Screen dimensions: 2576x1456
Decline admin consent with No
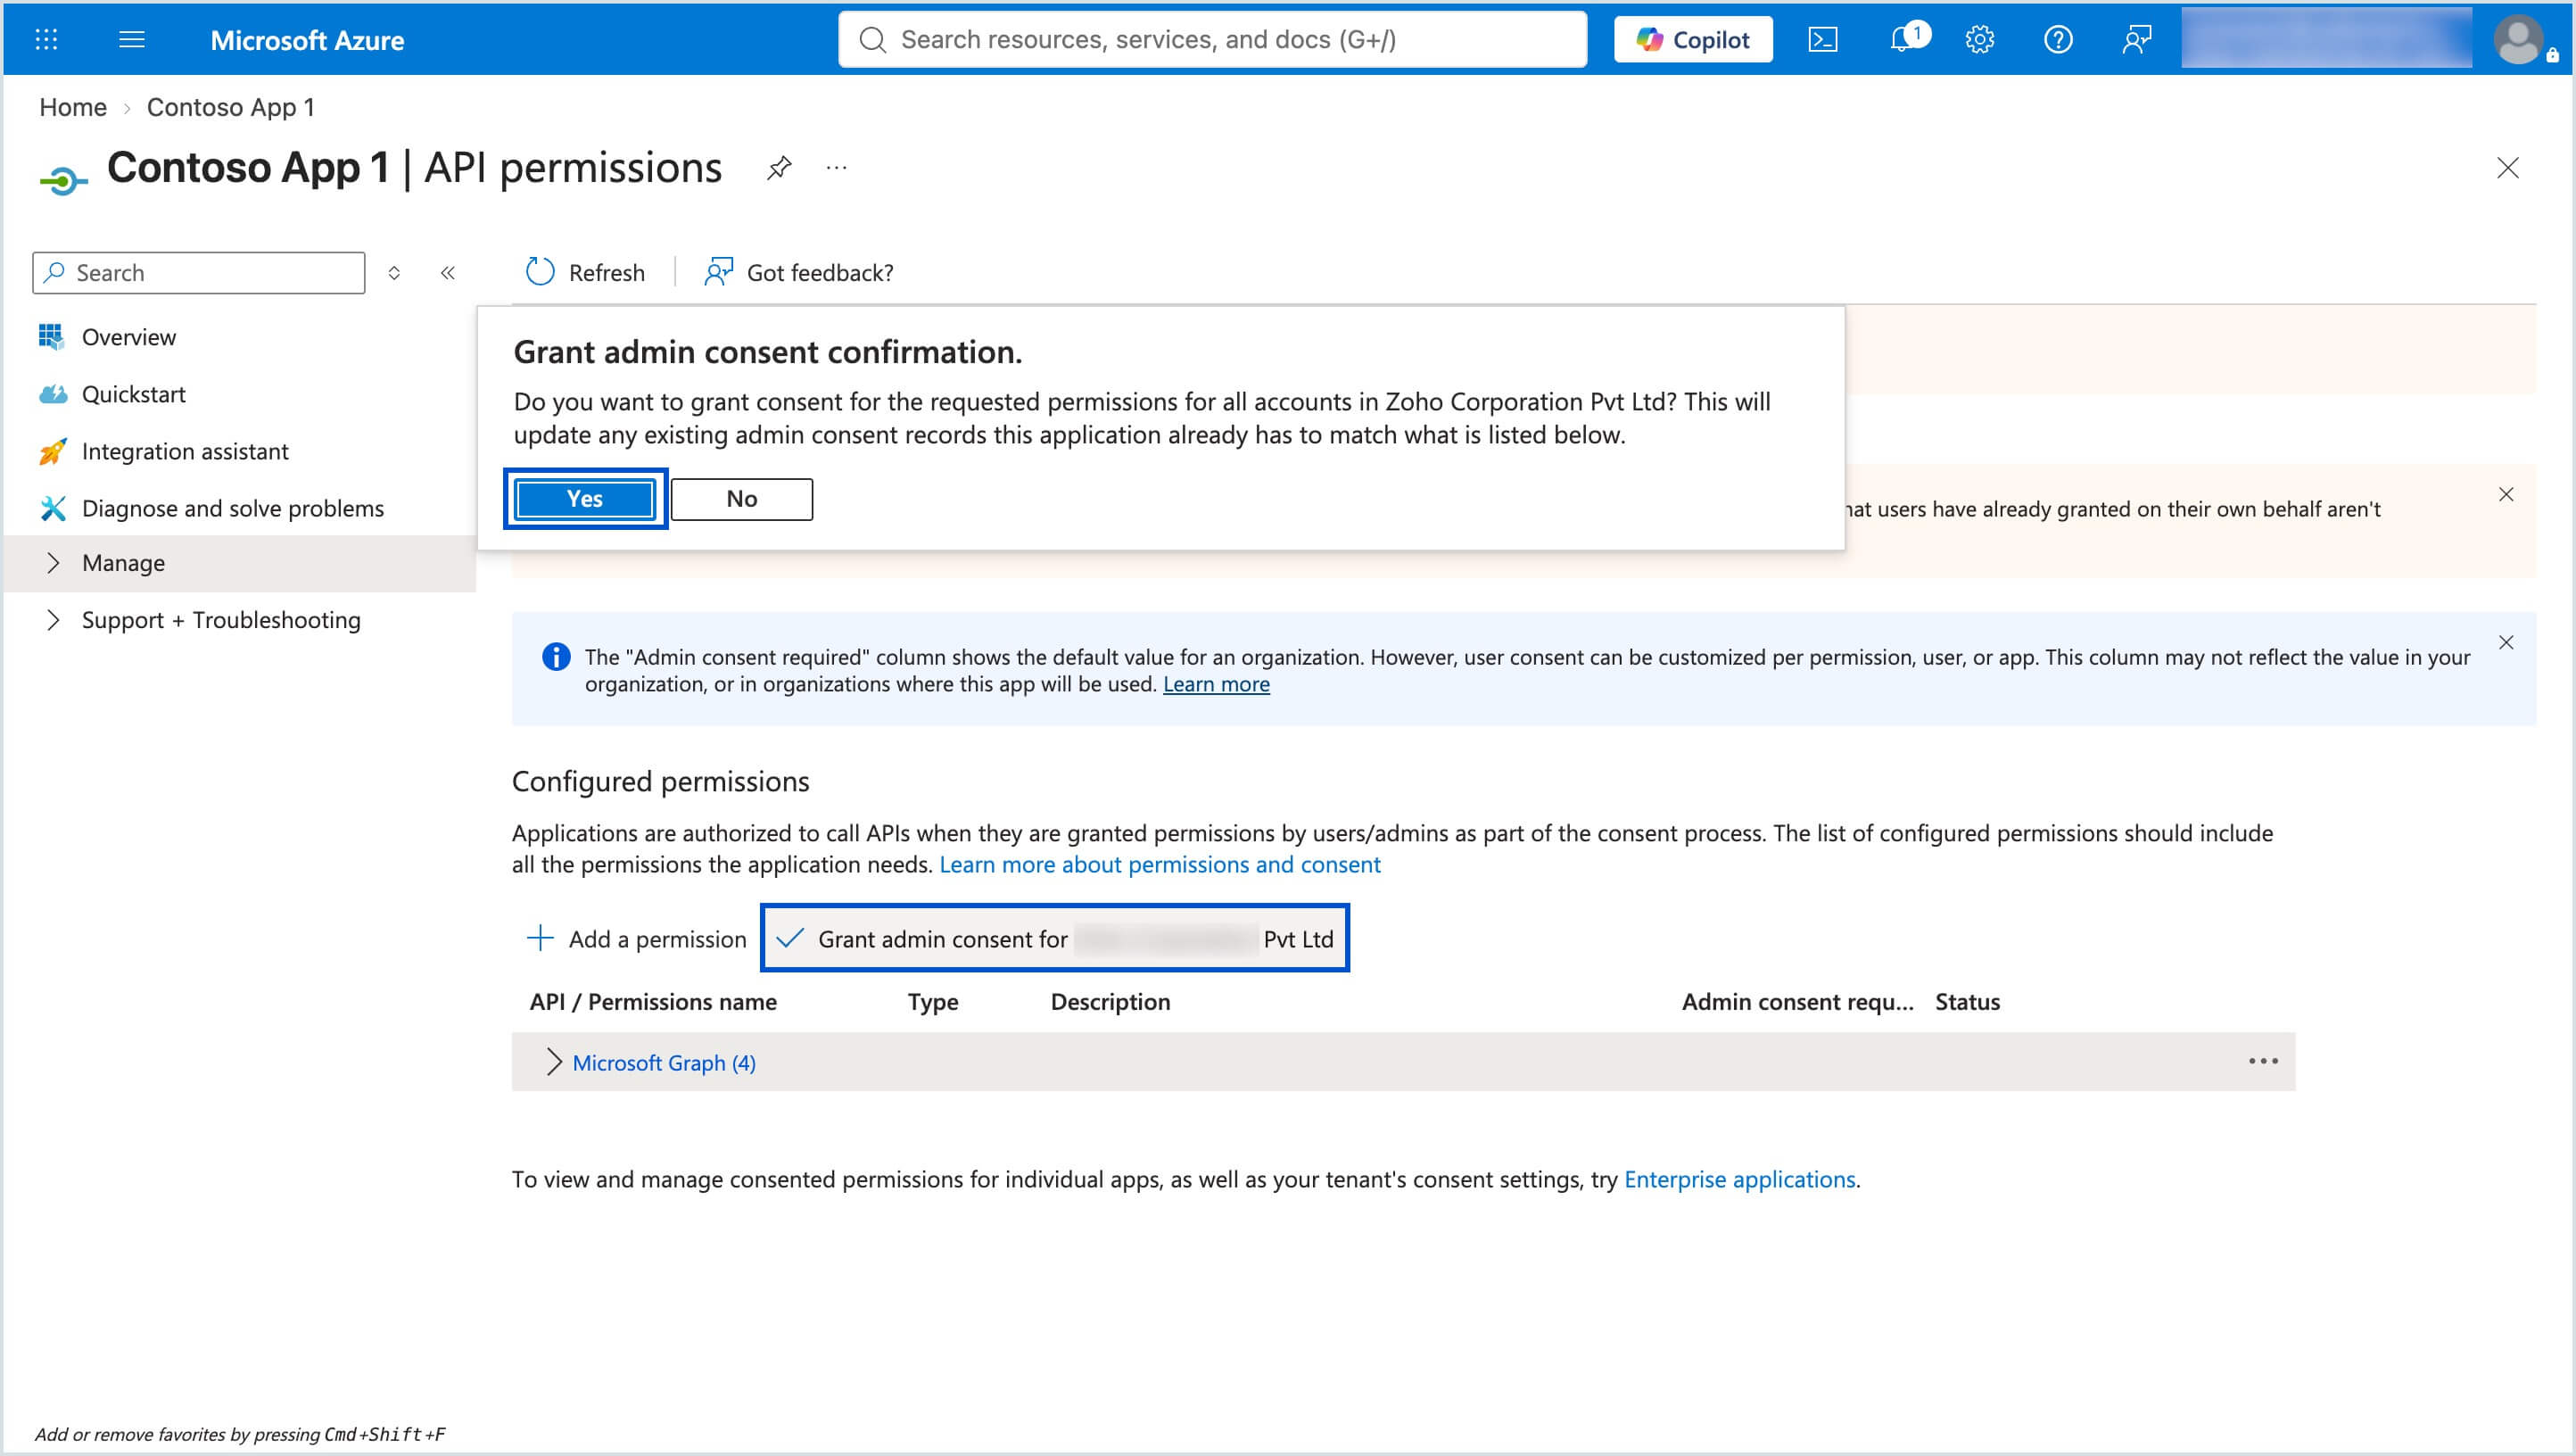741,499
